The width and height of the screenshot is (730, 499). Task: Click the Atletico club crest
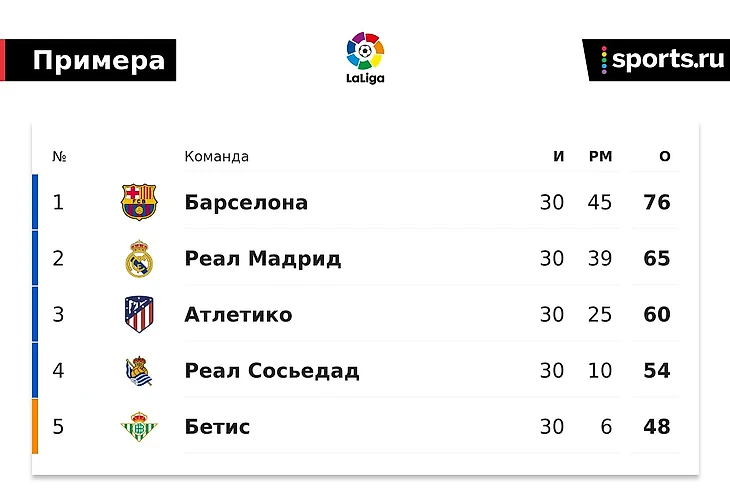click(x=139, y=314)
